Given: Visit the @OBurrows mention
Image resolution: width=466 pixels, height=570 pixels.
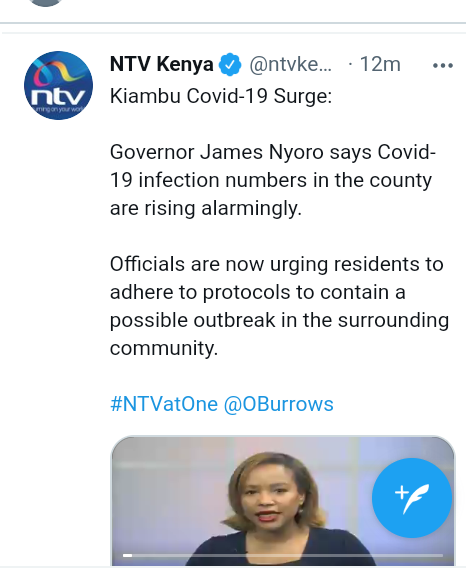Looking at the screenshot, I should pyautogui.click(x=278, y=404).
